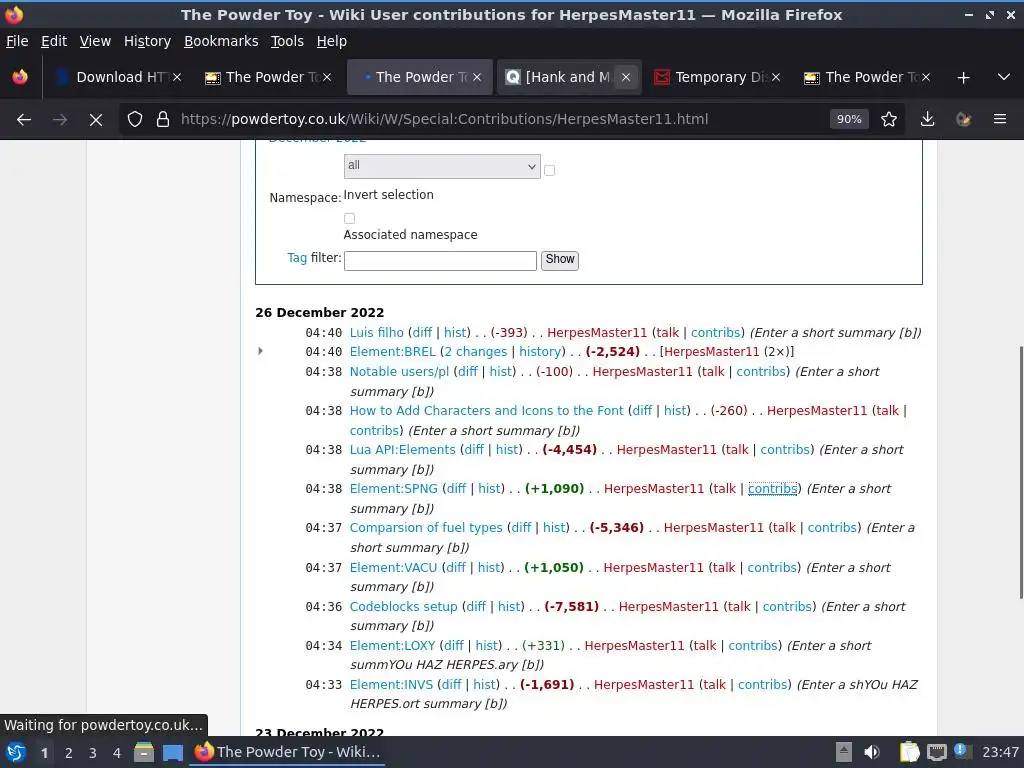Close the Hank and M tab

click(626, 78)
